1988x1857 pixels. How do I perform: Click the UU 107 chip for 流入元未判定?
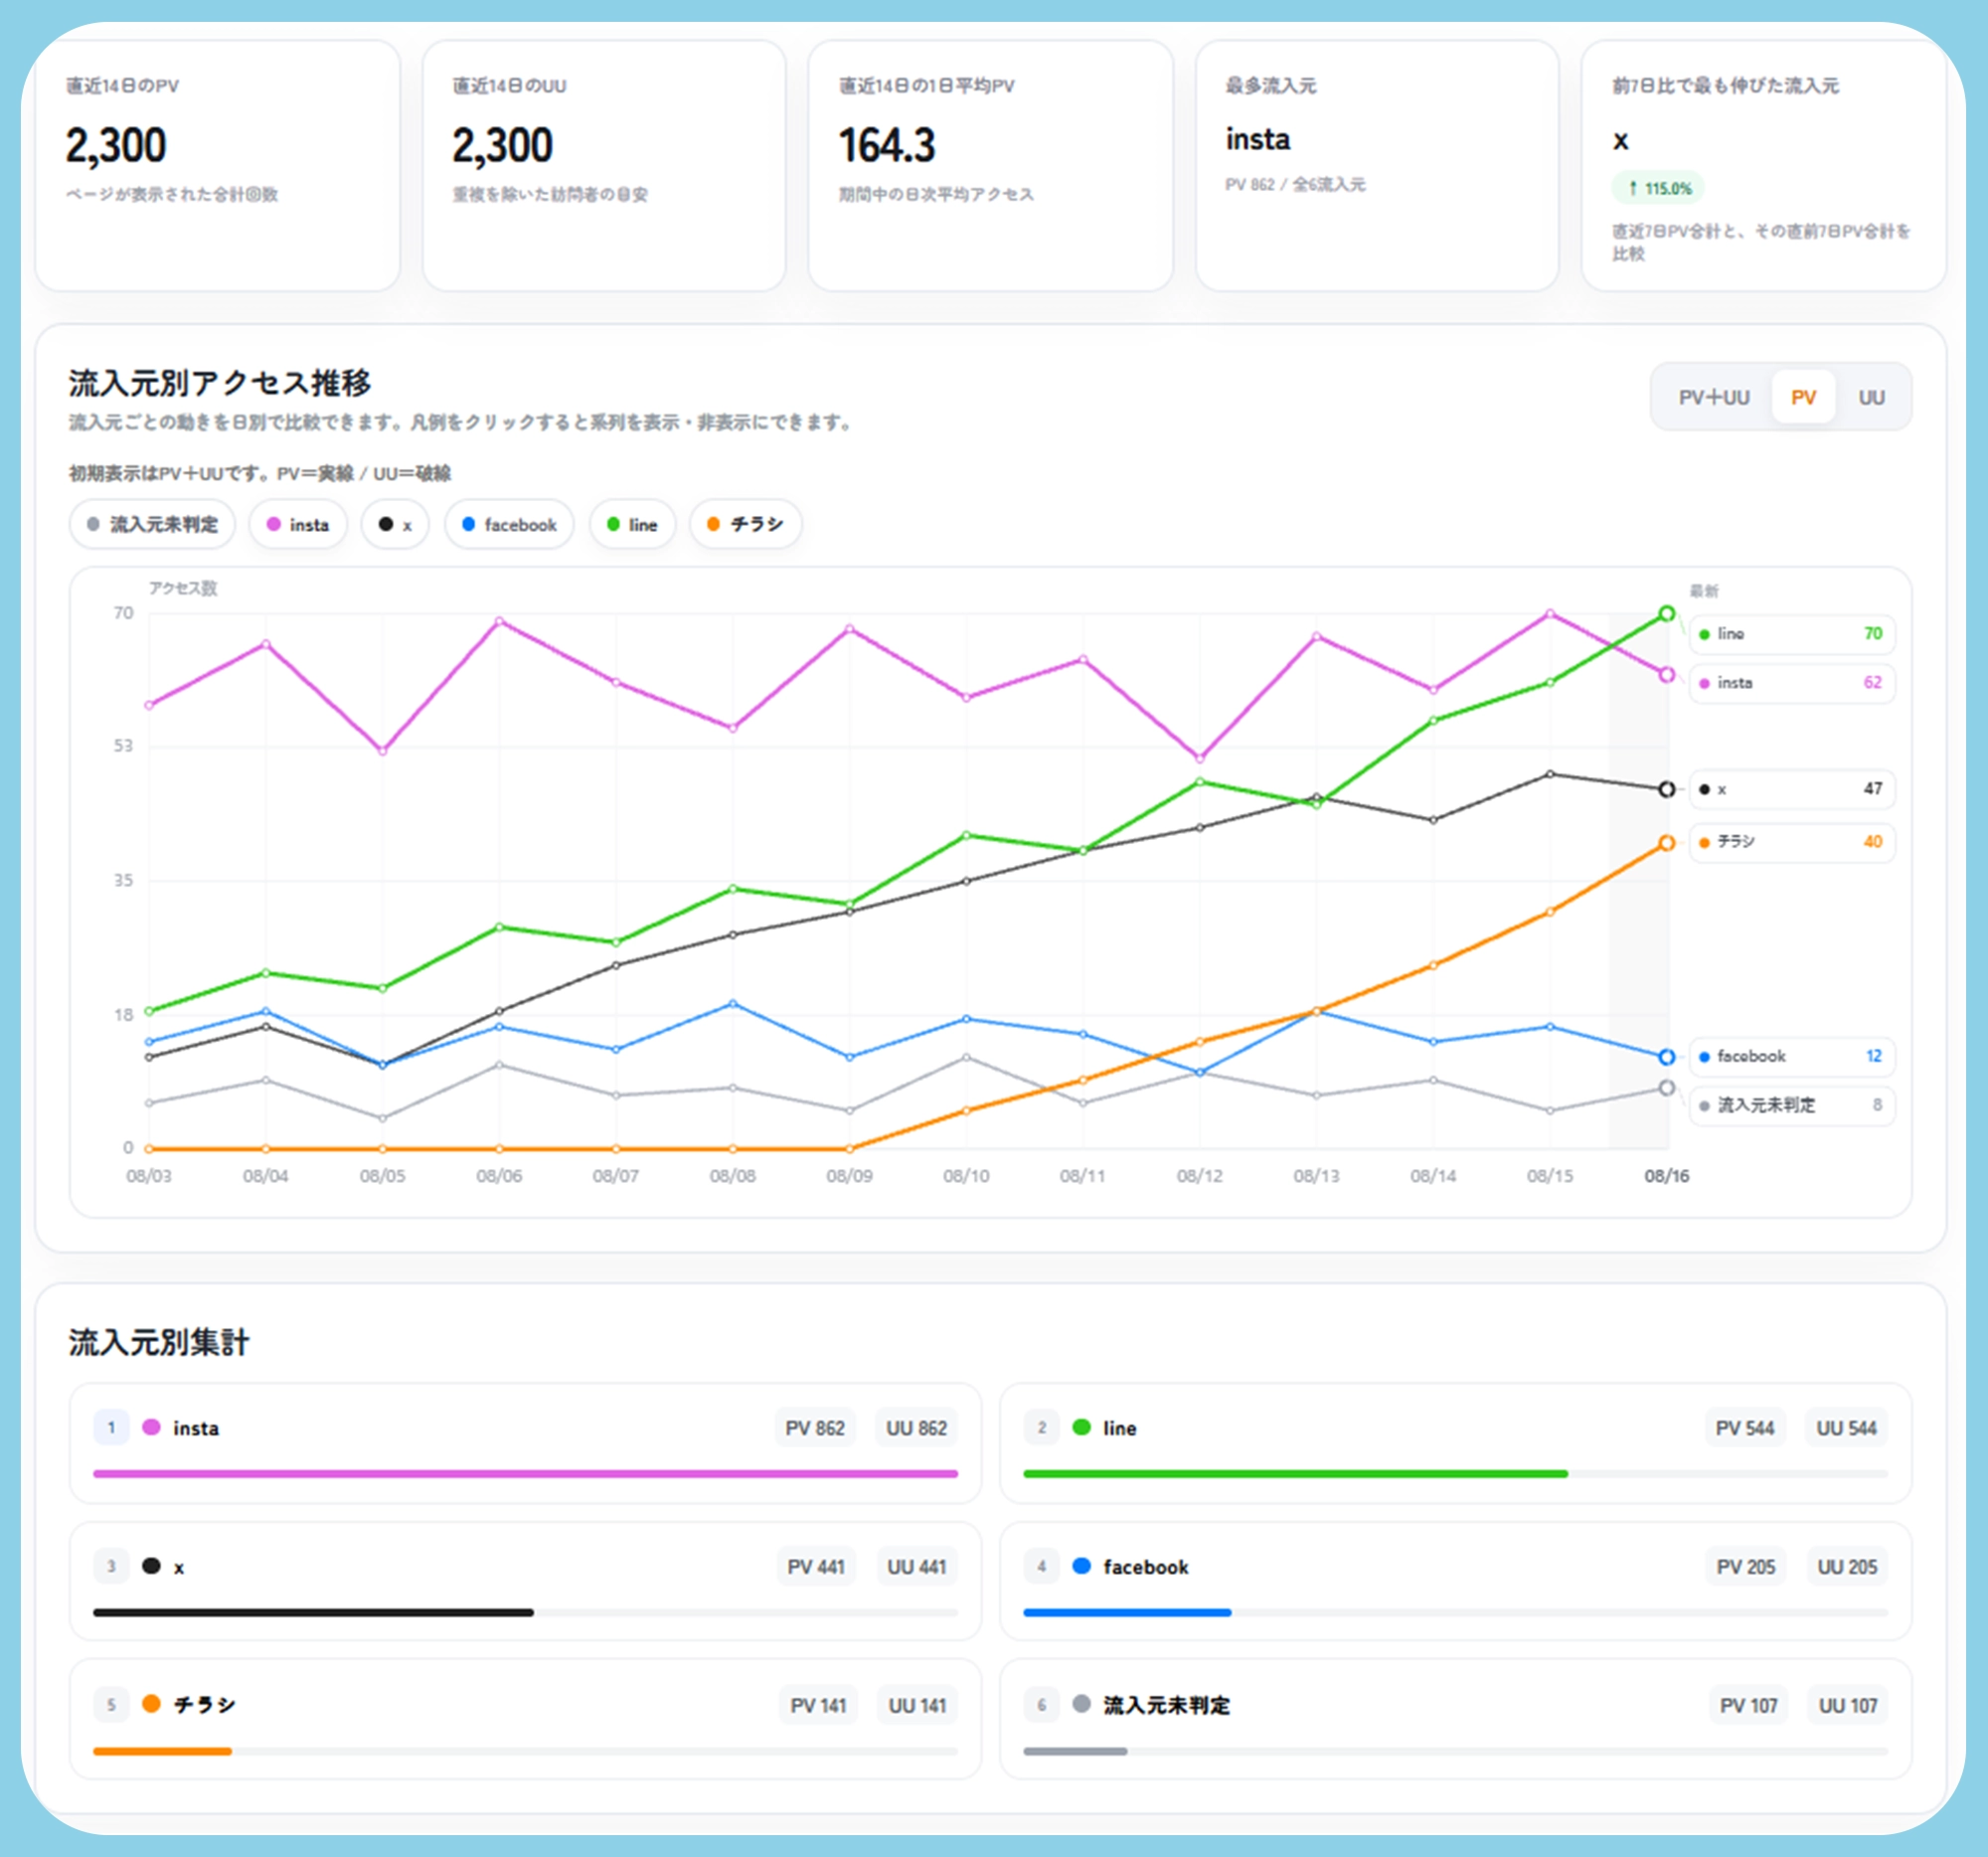(1848, 1705)
